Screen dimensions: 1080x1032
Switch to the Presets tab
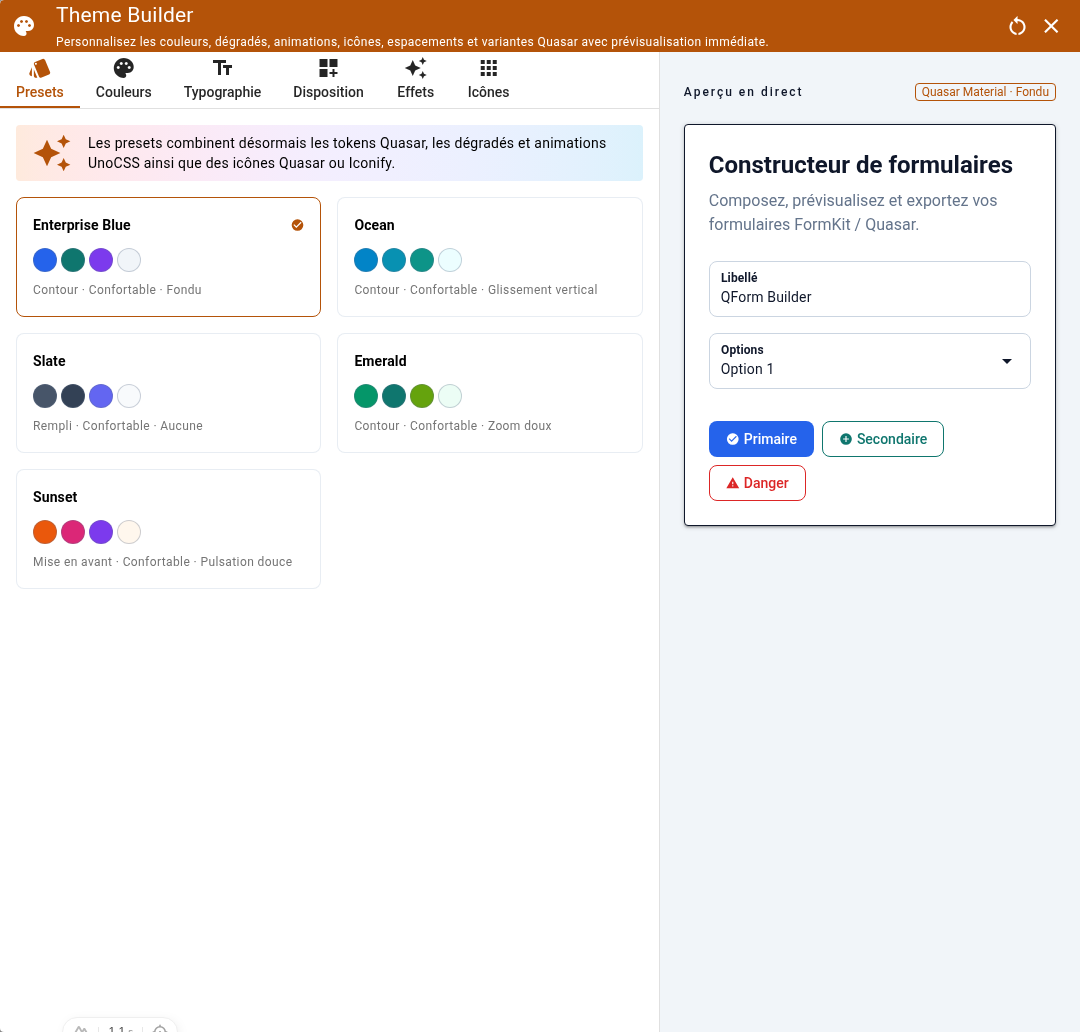click(40, 80)
